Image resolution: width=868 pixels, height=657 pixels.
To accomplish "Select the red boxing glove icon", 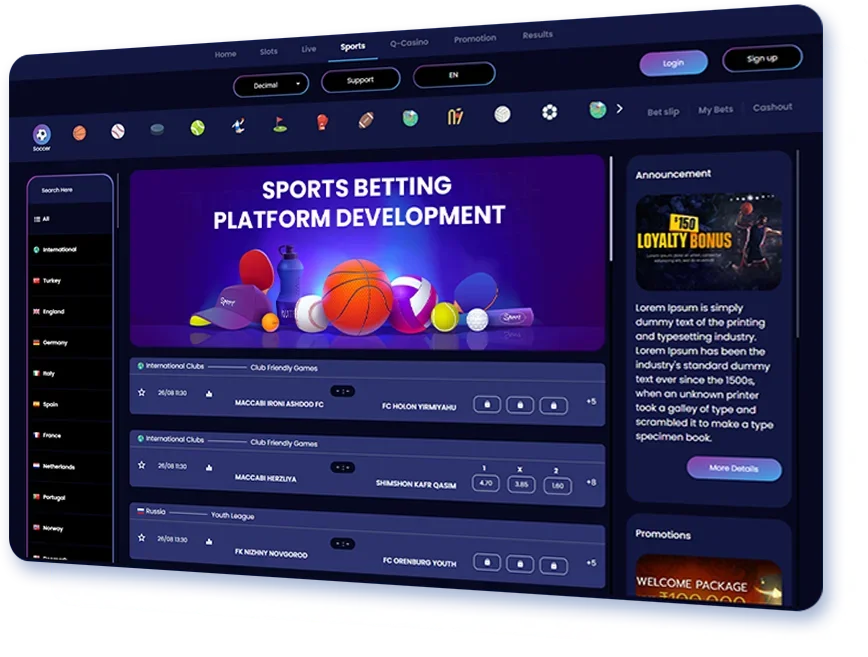I will [x=322, y=121].
